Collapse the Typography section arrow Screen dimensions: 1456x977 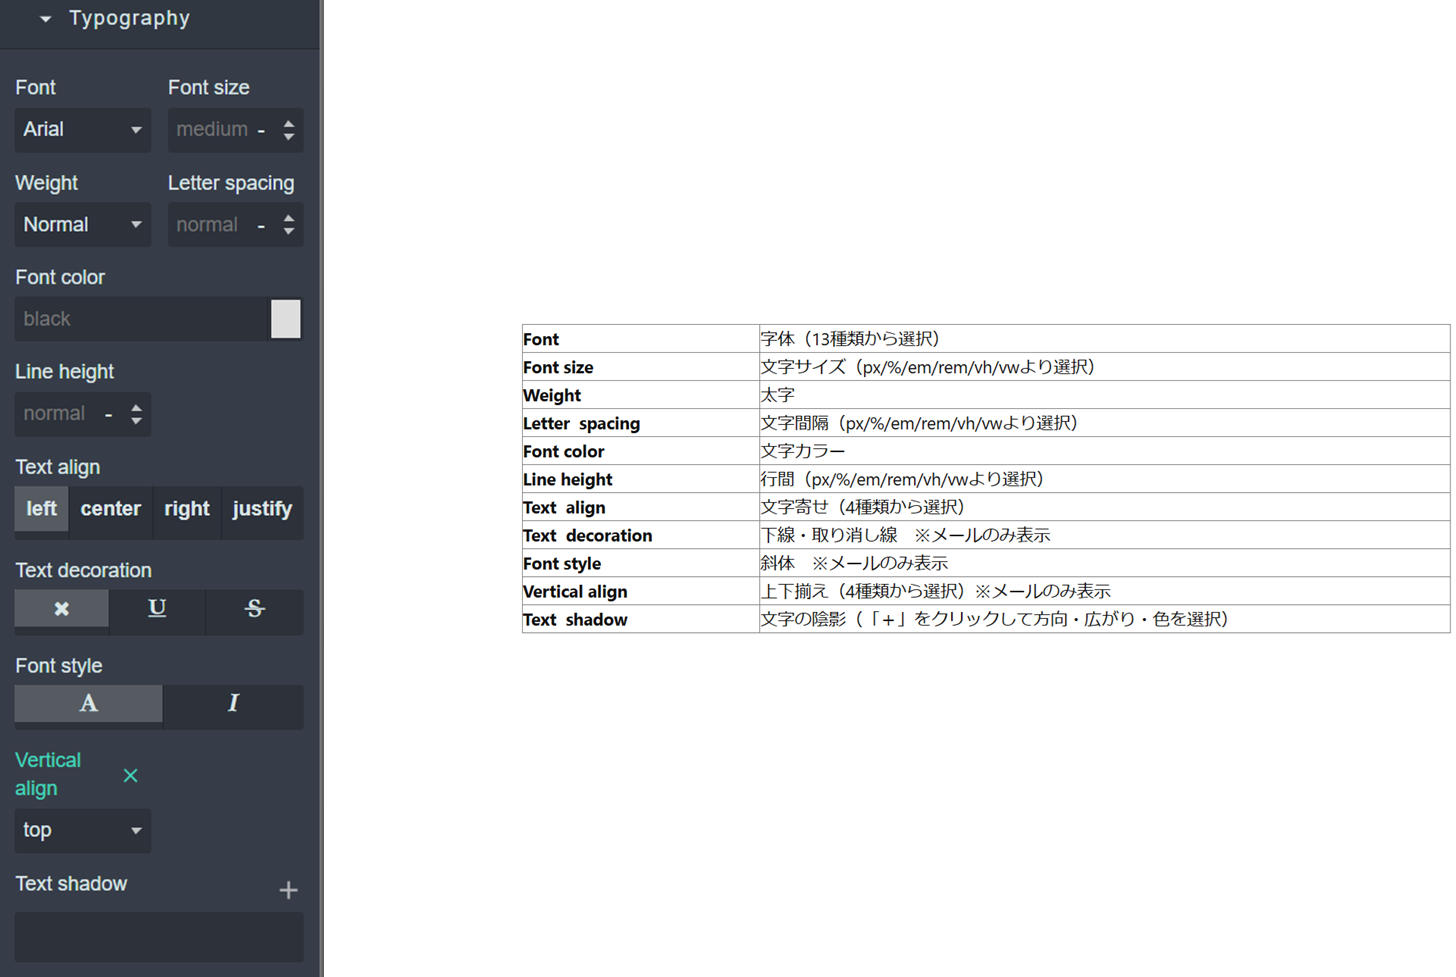(x=45, y=19)
